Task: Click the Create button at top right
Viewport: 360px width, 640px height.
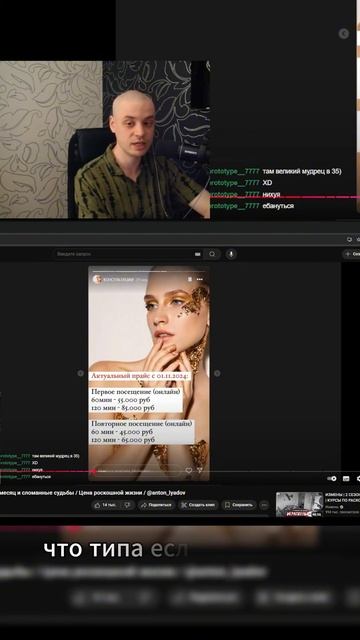Action: tap(352, 254)
